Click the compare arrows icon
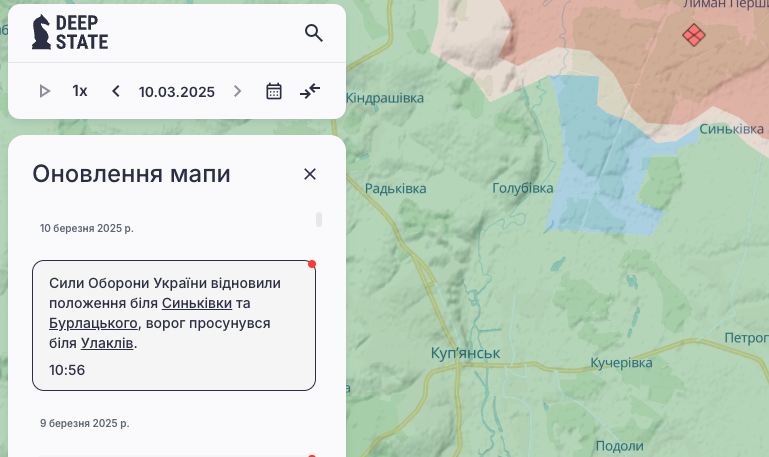 pos(310,91)
